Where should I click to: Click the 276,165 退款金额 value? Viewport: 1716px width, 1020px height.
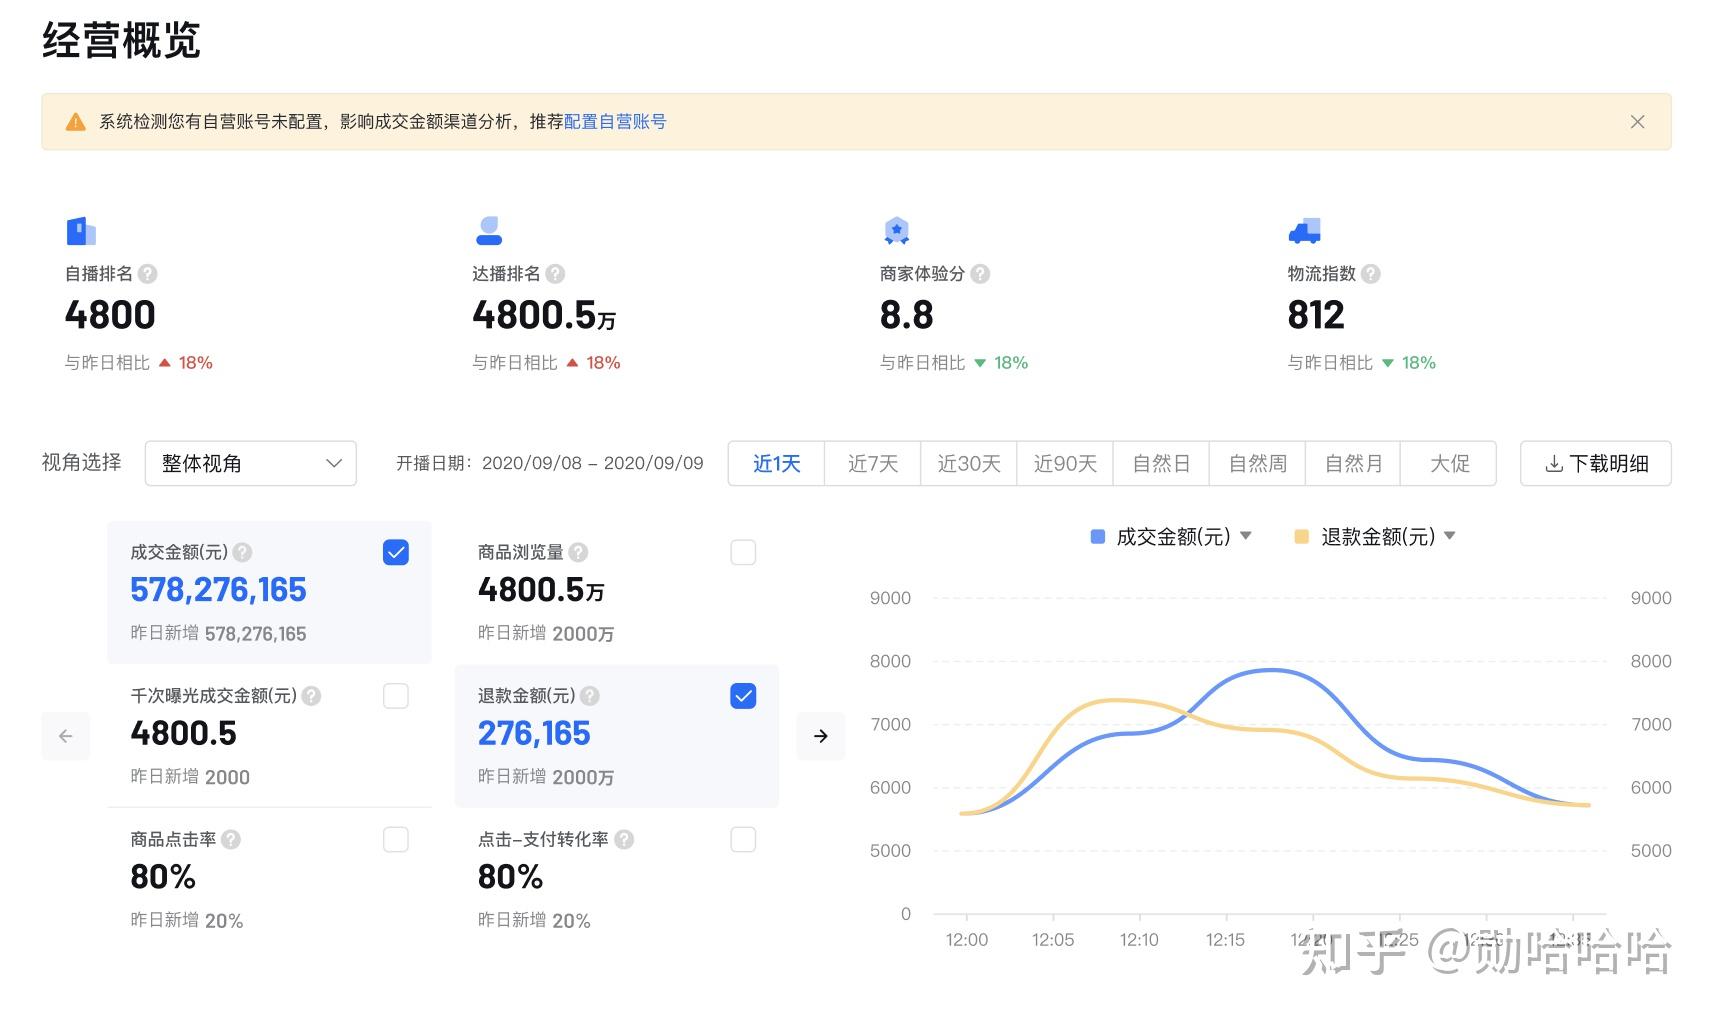[x=534, y=734]
